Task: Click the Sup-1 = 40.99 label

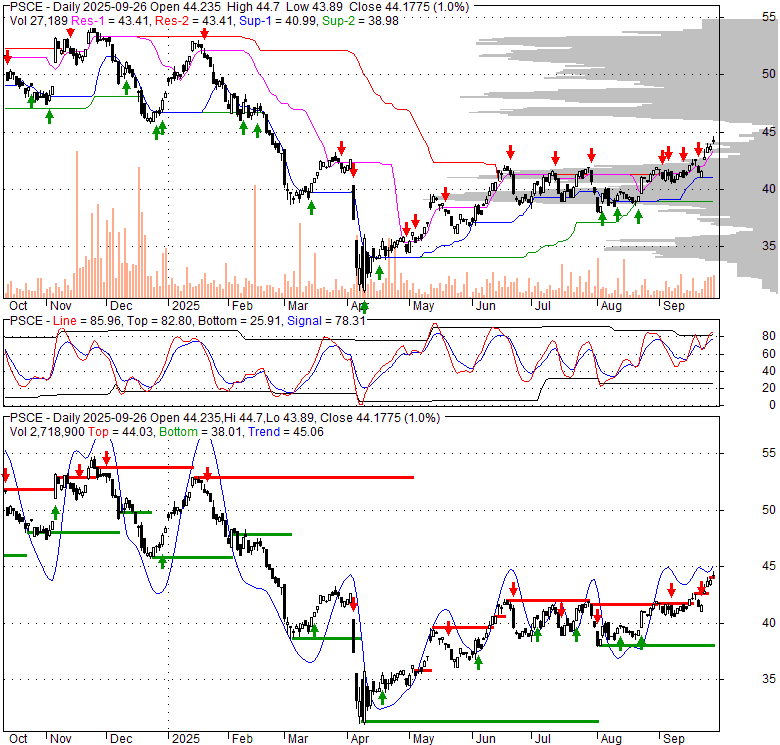Action: coord(278,21)
